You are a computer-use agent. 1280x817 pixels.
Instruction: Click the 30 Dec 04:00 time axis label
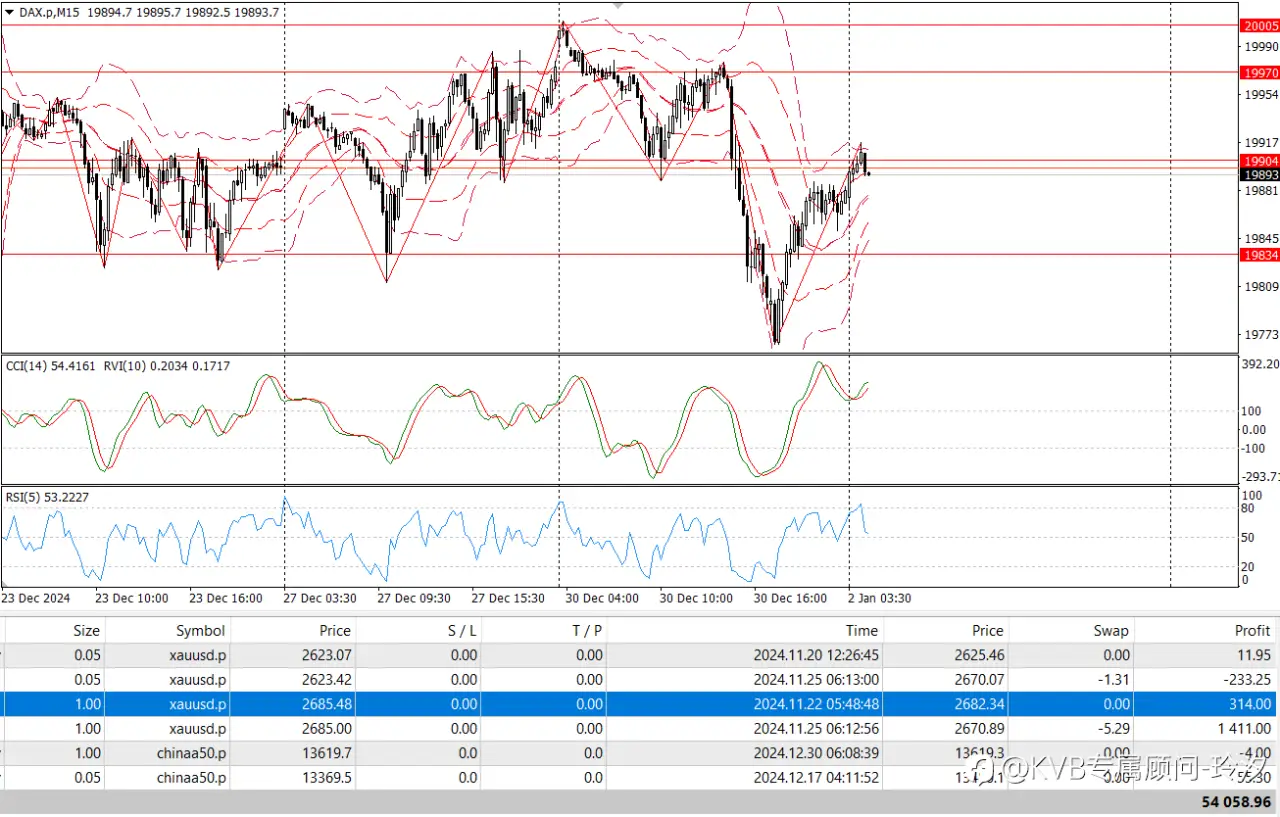600,598
